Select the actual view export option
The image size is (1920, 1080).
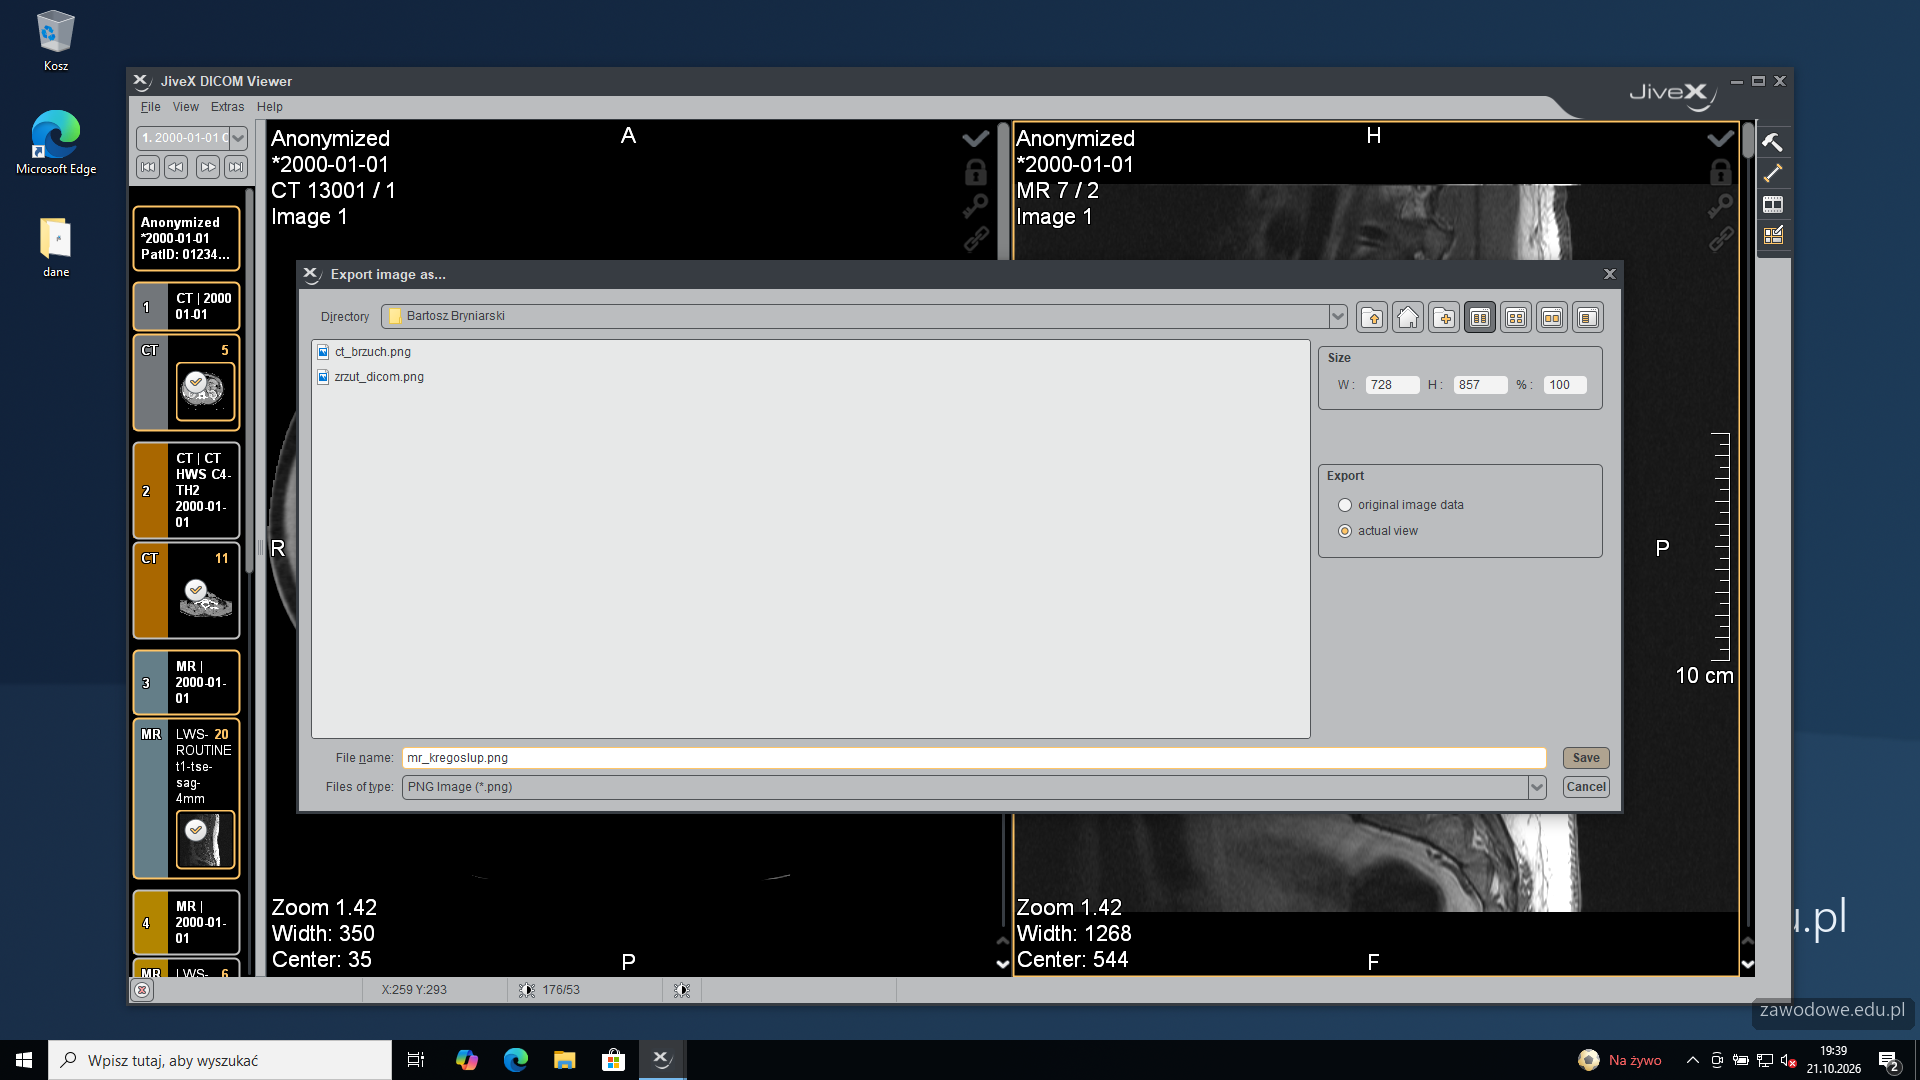1378,531
